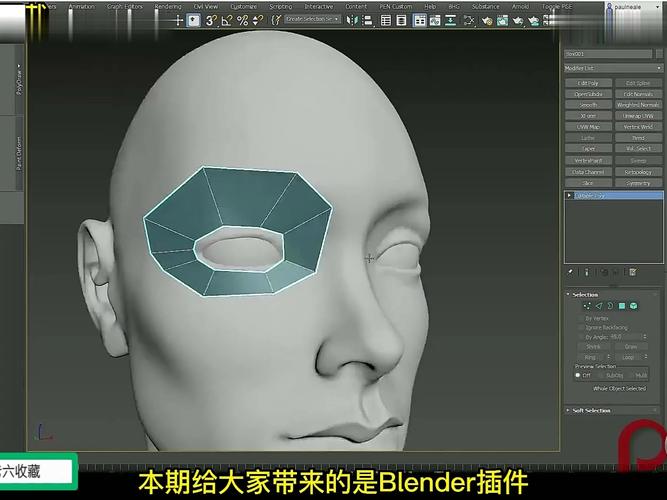Enable Ignore Backfacing checkbox
Image resolution: width=667 pixels, height=500 pixels.
pos(581,327)
